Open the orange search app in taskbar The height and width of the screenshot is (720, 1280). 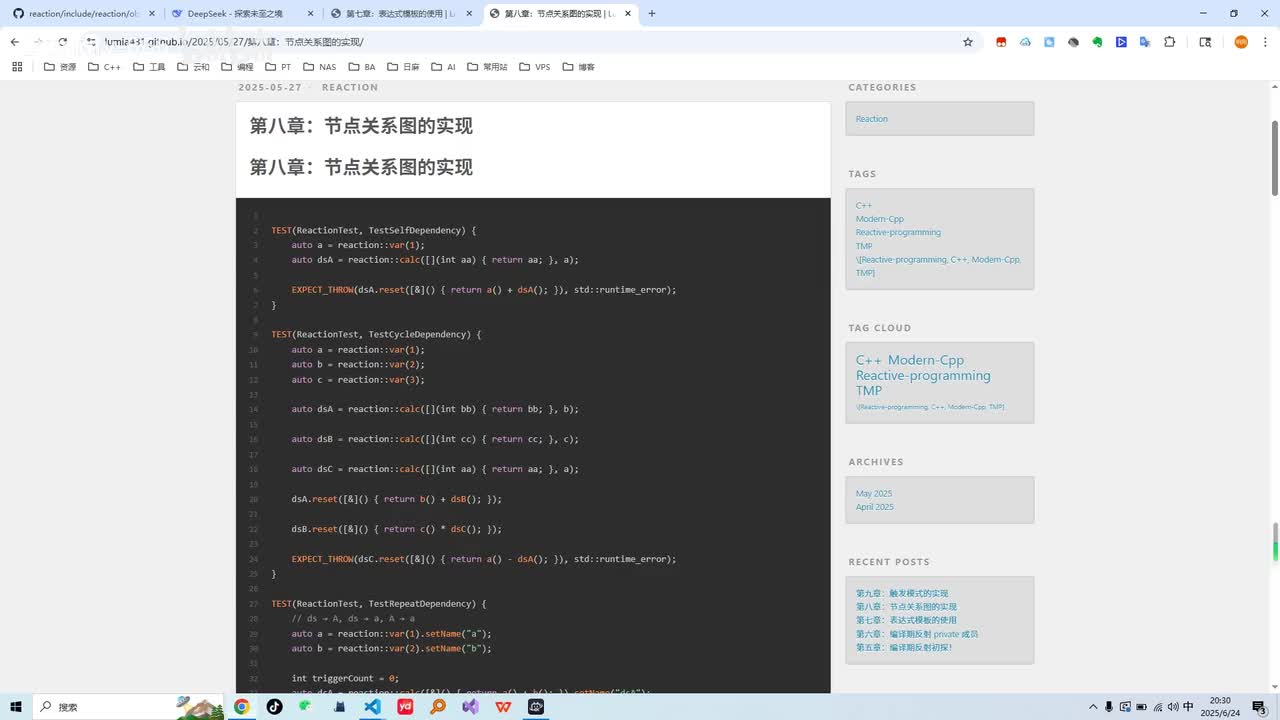tap(438, 706)
